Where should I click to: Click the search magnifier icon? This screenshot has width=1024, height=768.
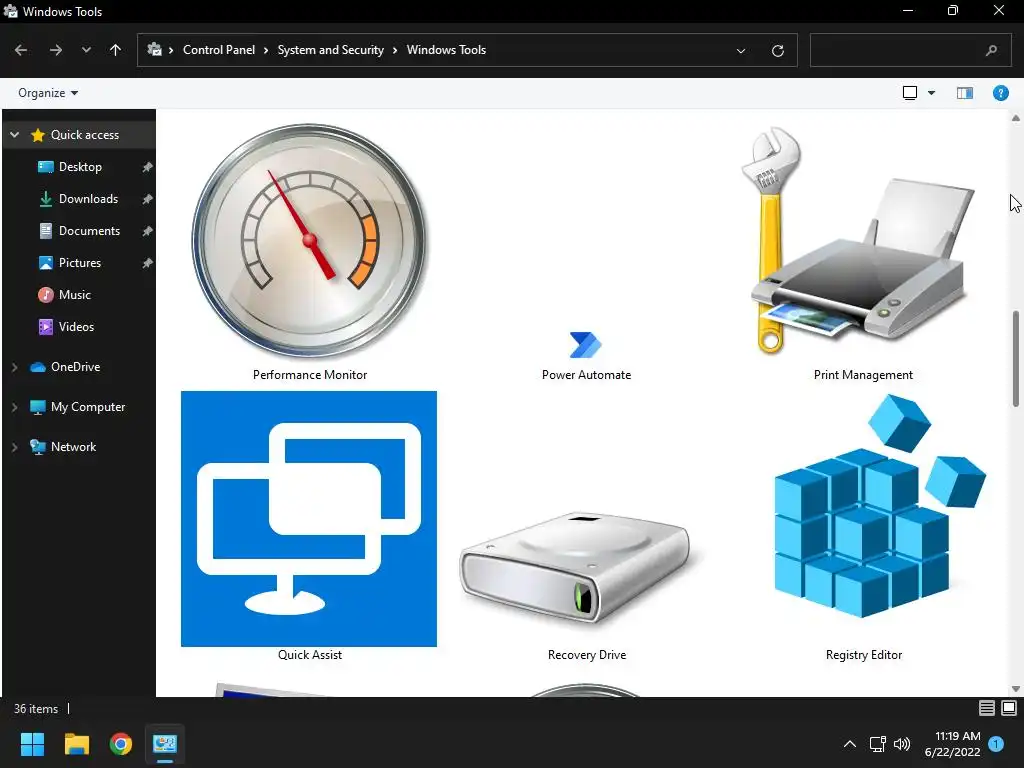(991, 50)
